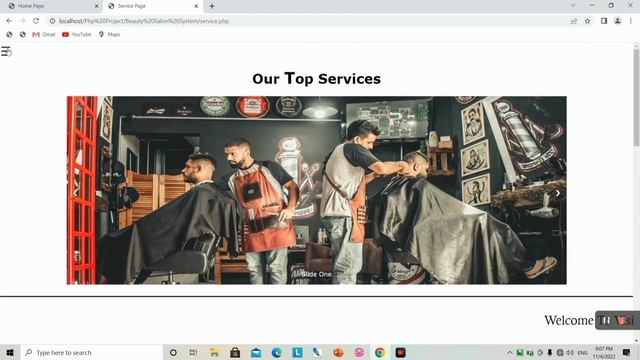
Task: Bookmark this page with star icon
Action: click(587, 21)
